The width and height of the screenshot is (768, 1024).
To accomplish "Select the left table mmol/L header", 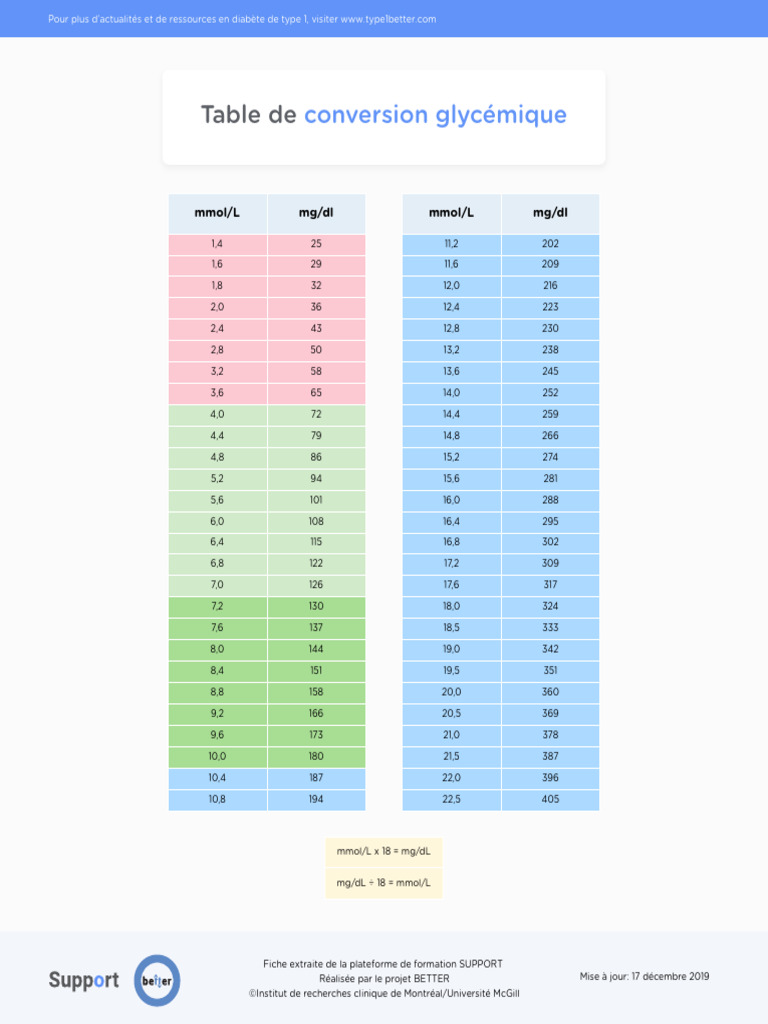I will pos(217,213).
